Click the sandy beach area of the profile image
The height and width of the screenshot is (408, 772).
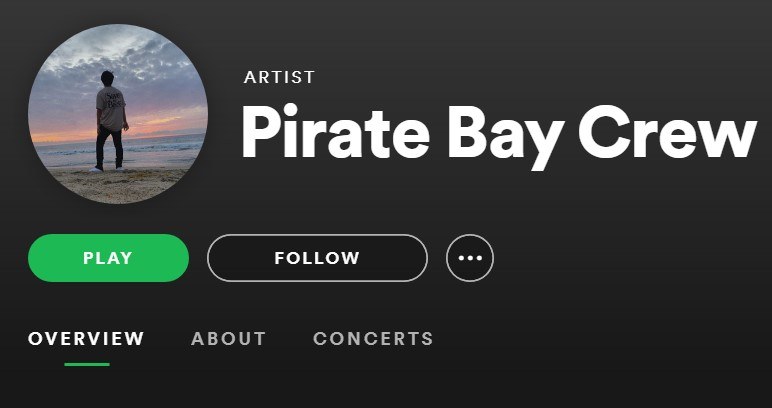coord(118,185)
